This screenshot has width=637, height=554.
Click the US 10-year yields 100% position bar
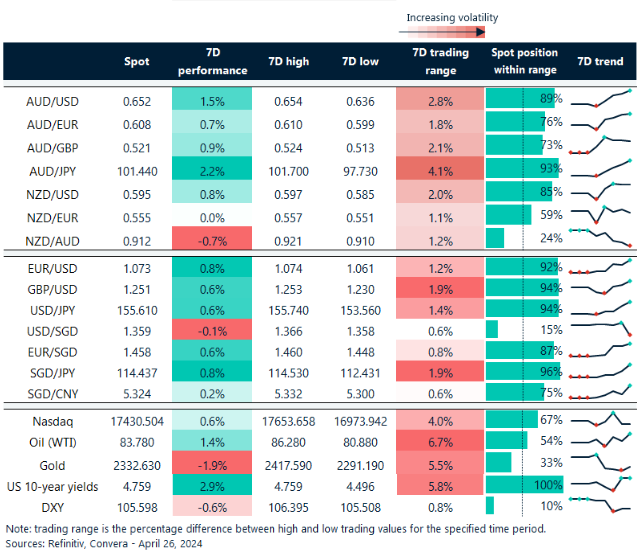click(x=524, y=484)
